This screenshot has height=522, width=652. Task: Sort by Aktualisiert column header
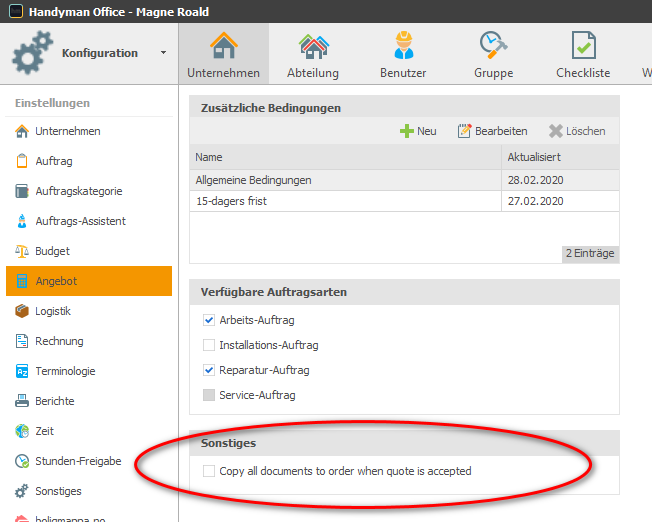(x=559, y=158)
